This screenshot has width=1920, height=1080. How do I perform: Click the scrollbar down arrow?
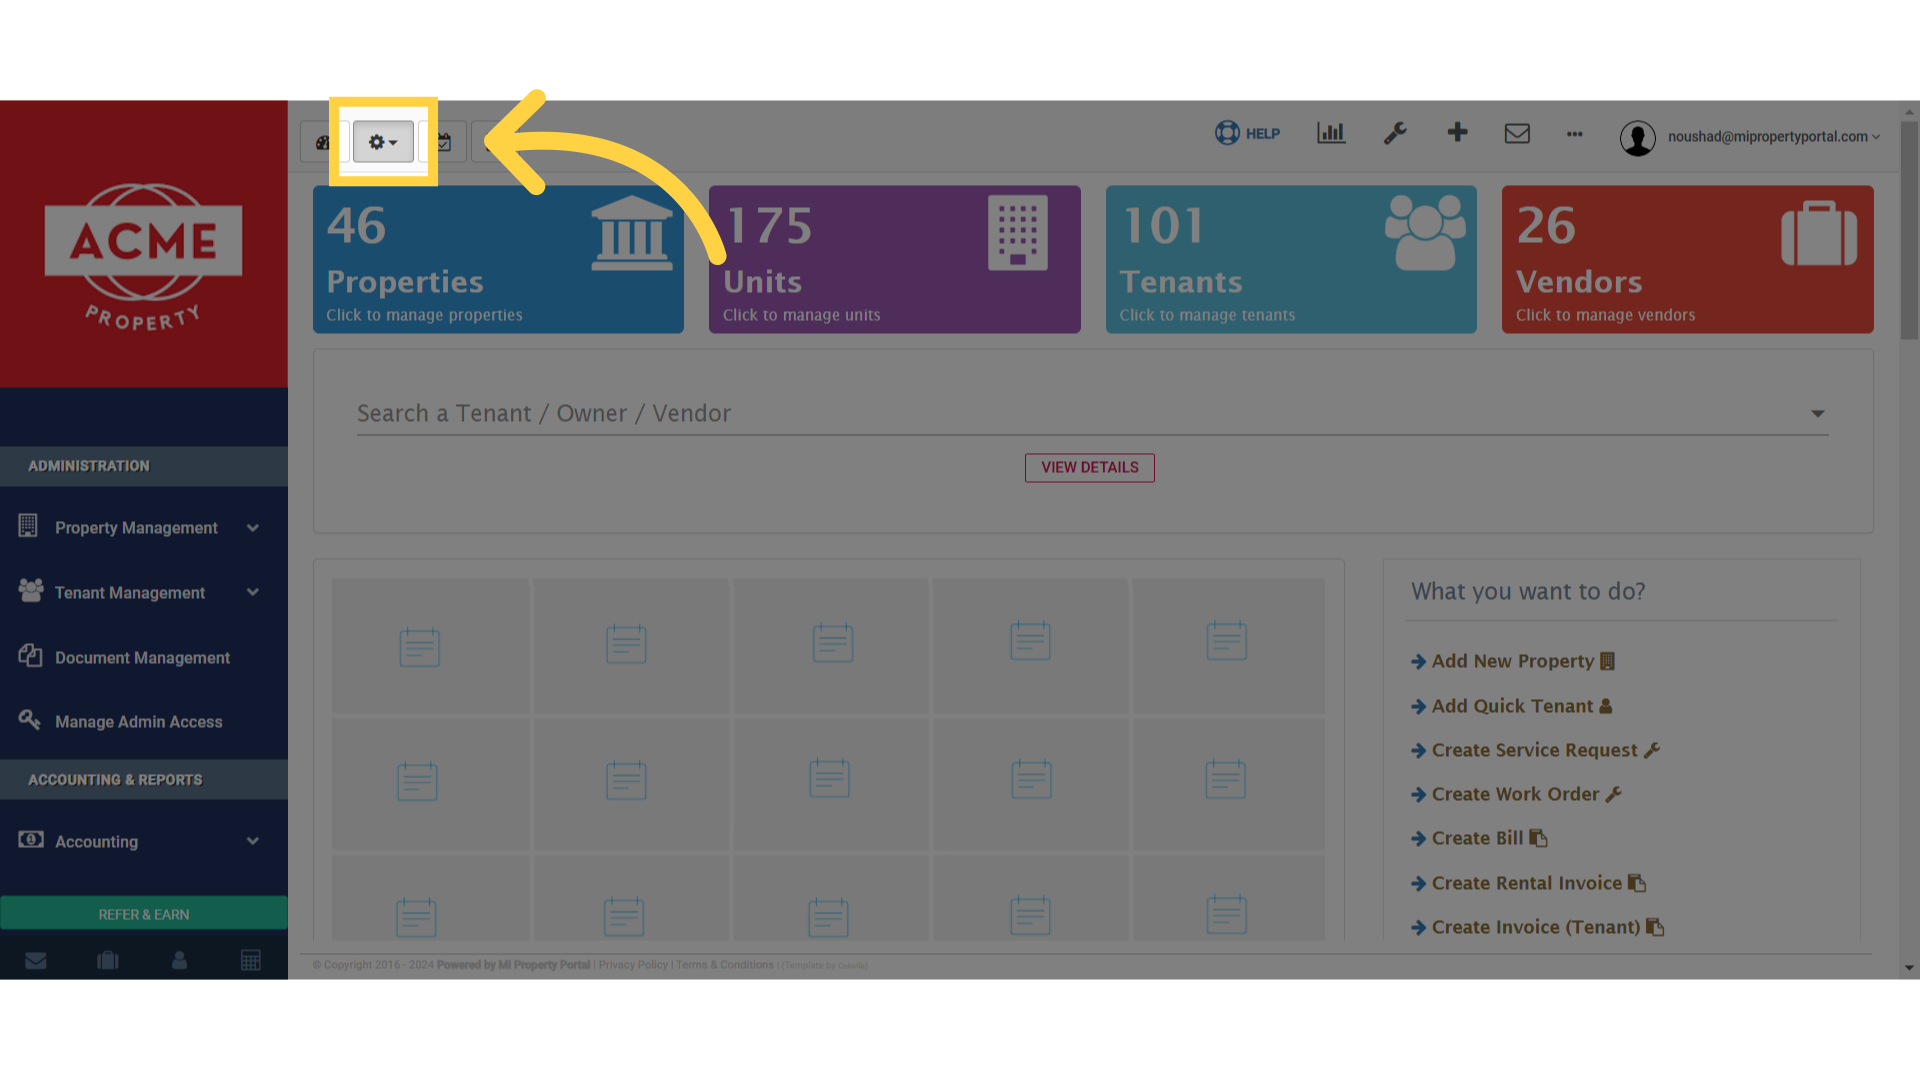coord(1910,968)
